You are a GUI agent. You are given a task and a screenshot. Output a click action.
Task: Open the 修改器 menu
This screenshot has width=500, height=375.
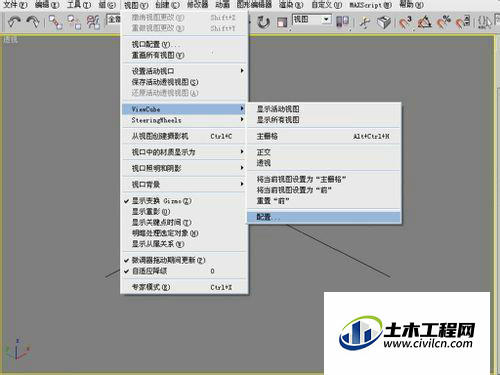click(197, 5)
